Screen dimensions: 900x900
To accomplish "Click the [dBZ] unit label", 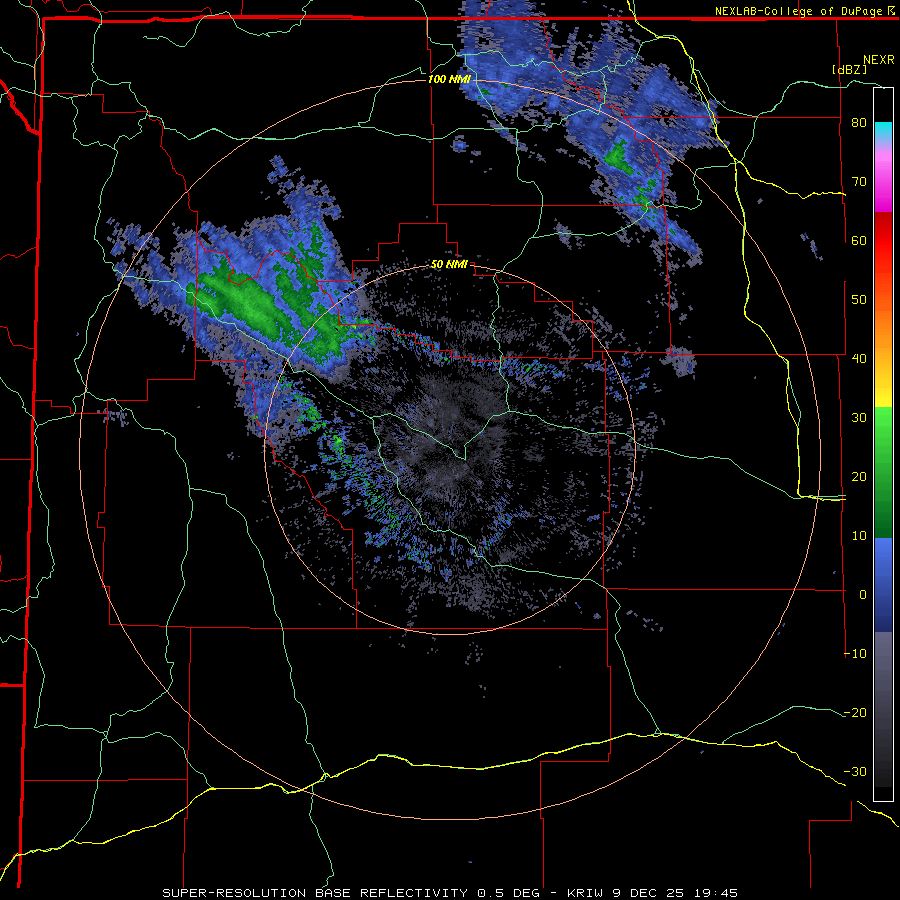I will pyautogui.click(x=850, y=69).
